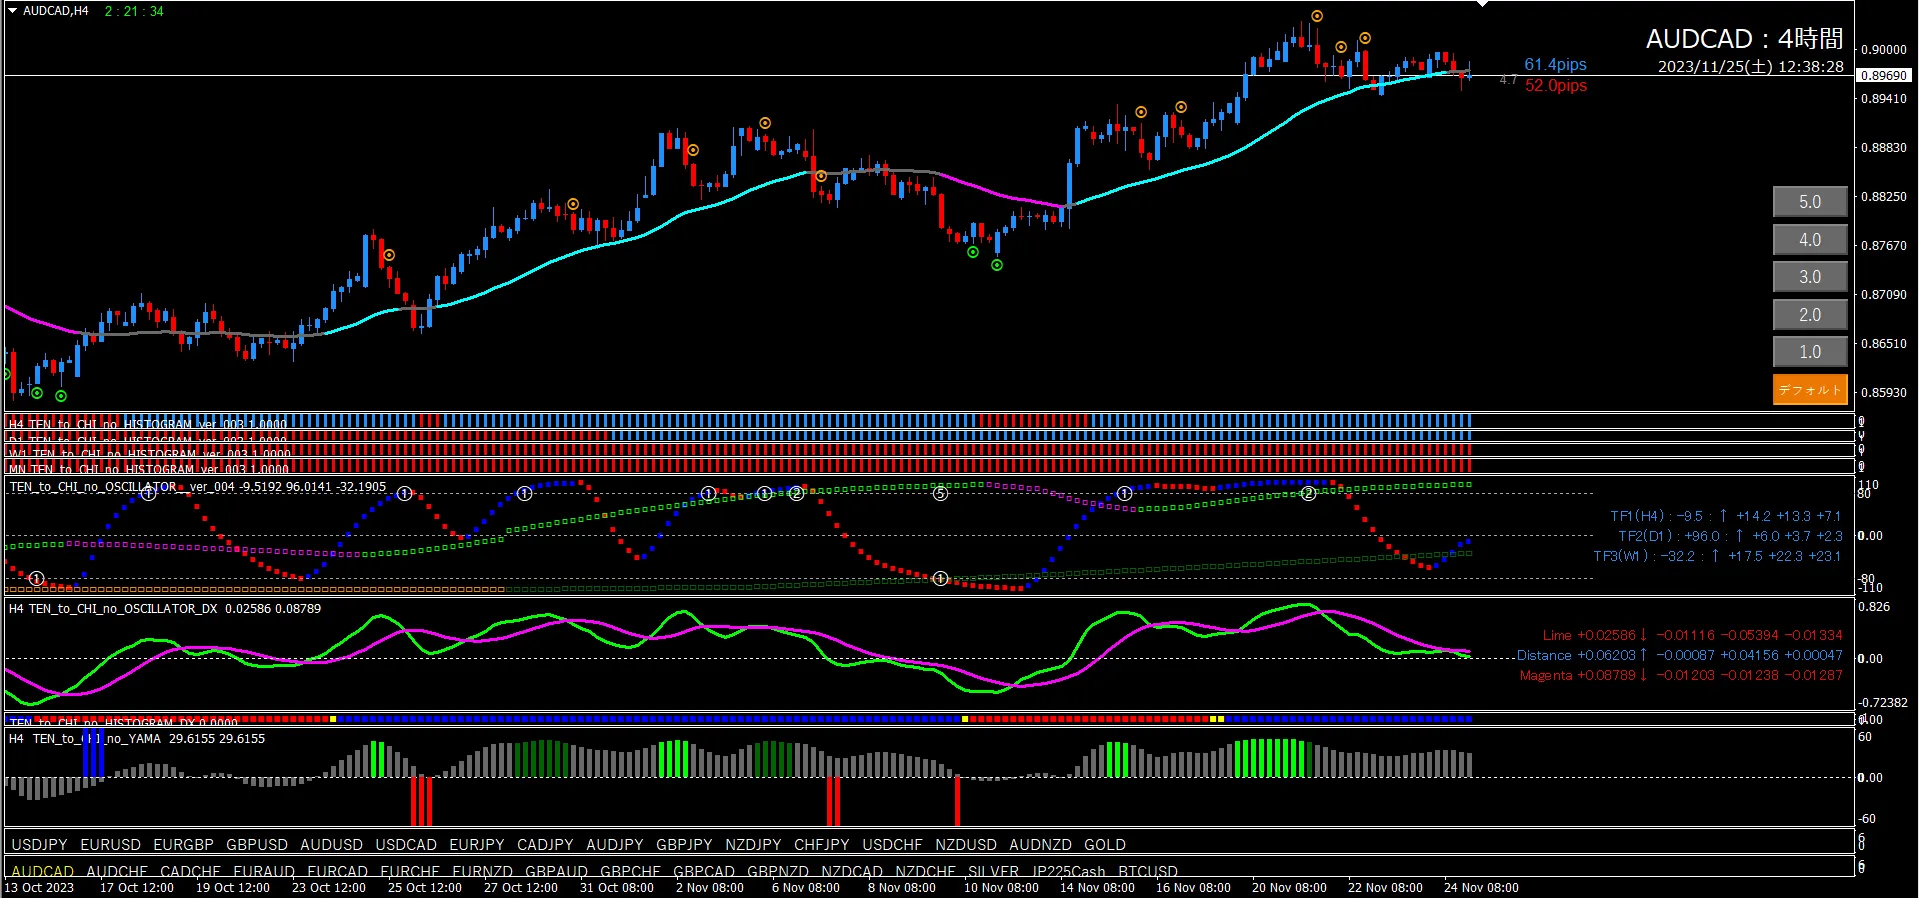Open the USDCAD symbol
The image size is (1920, 898).
point(406,845)
